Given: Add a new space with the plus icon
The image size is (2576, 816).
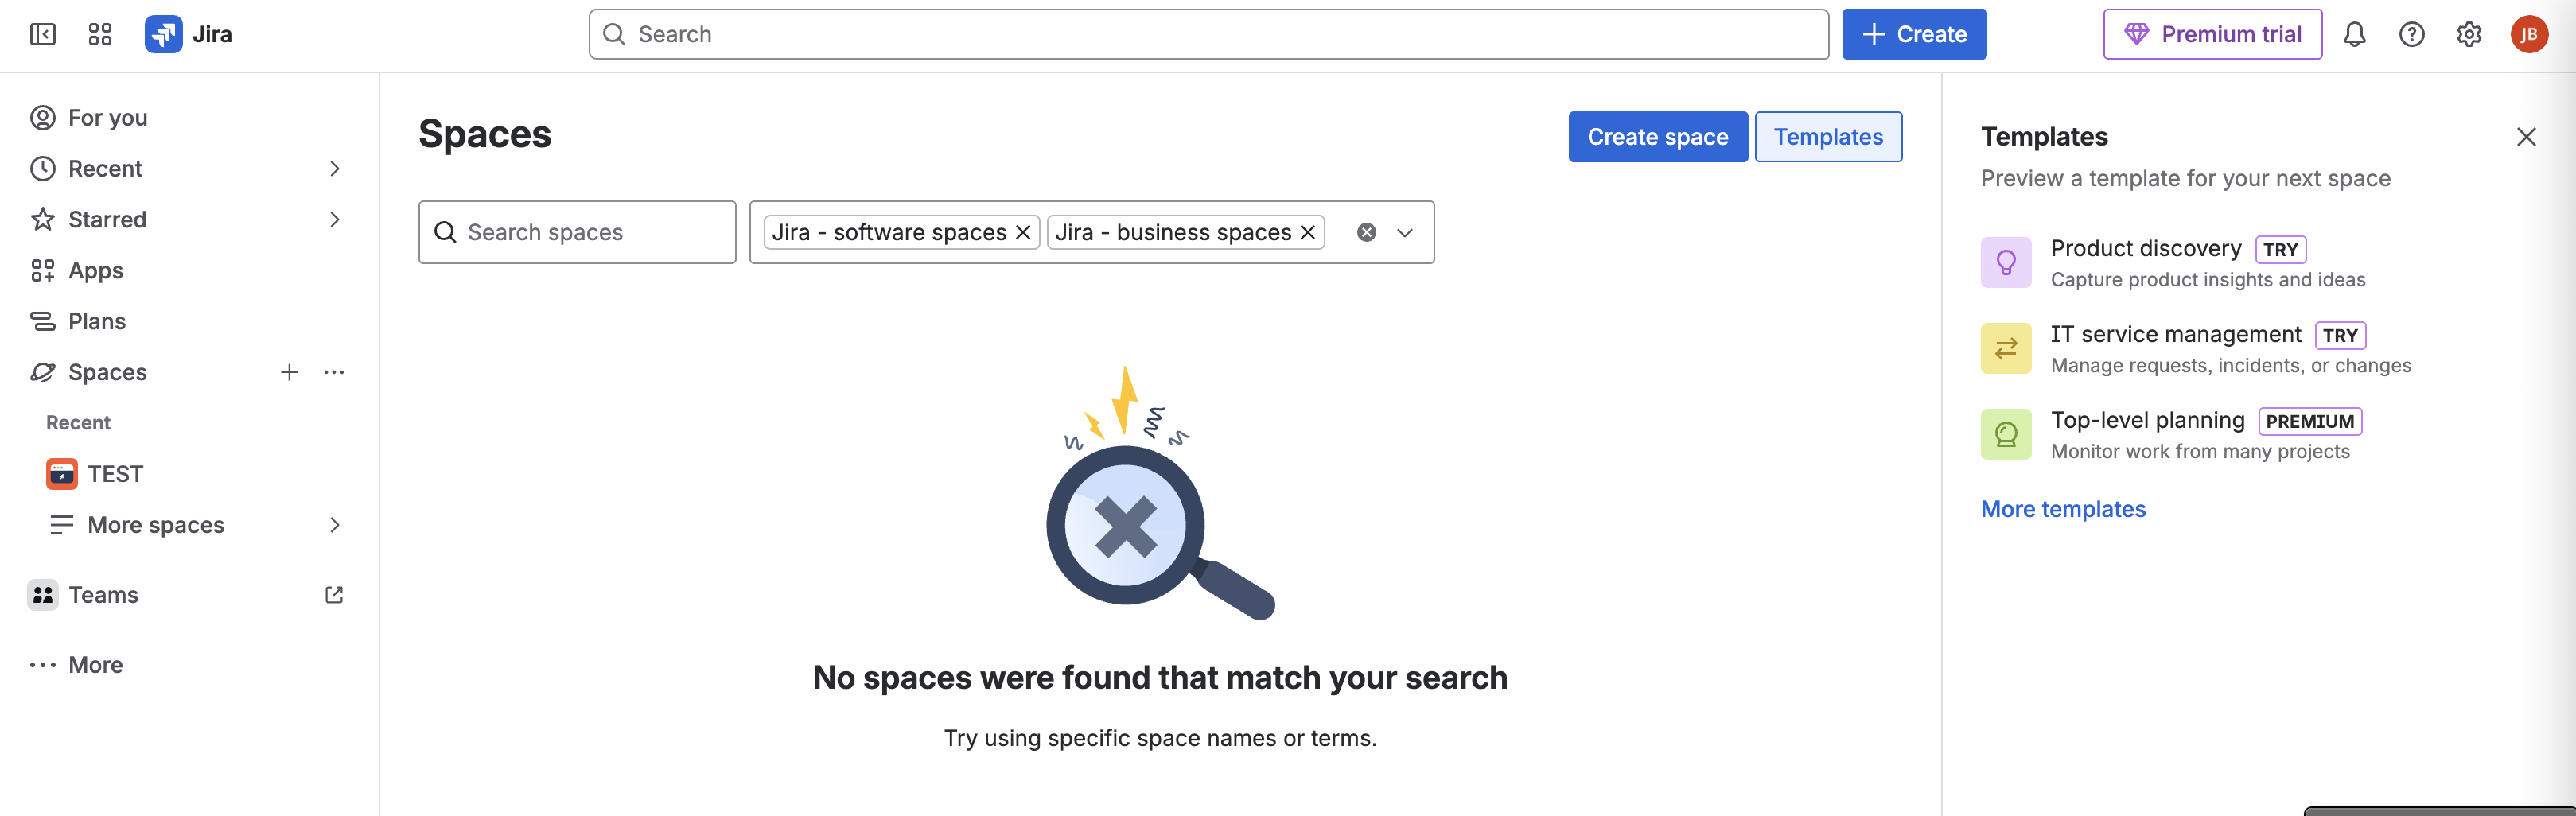Looking at the screenshot, I should pyautogui.click(x=289, y=372).
